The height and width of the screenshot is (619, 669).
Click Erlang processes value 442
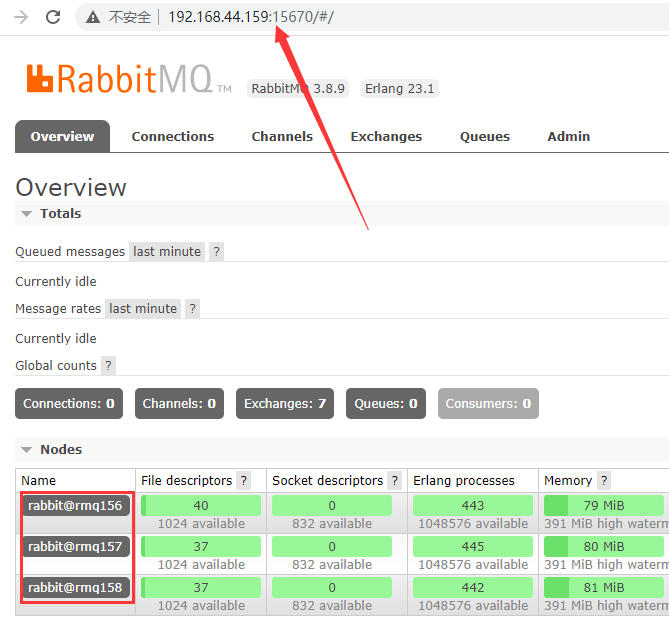tap(473, 587)
